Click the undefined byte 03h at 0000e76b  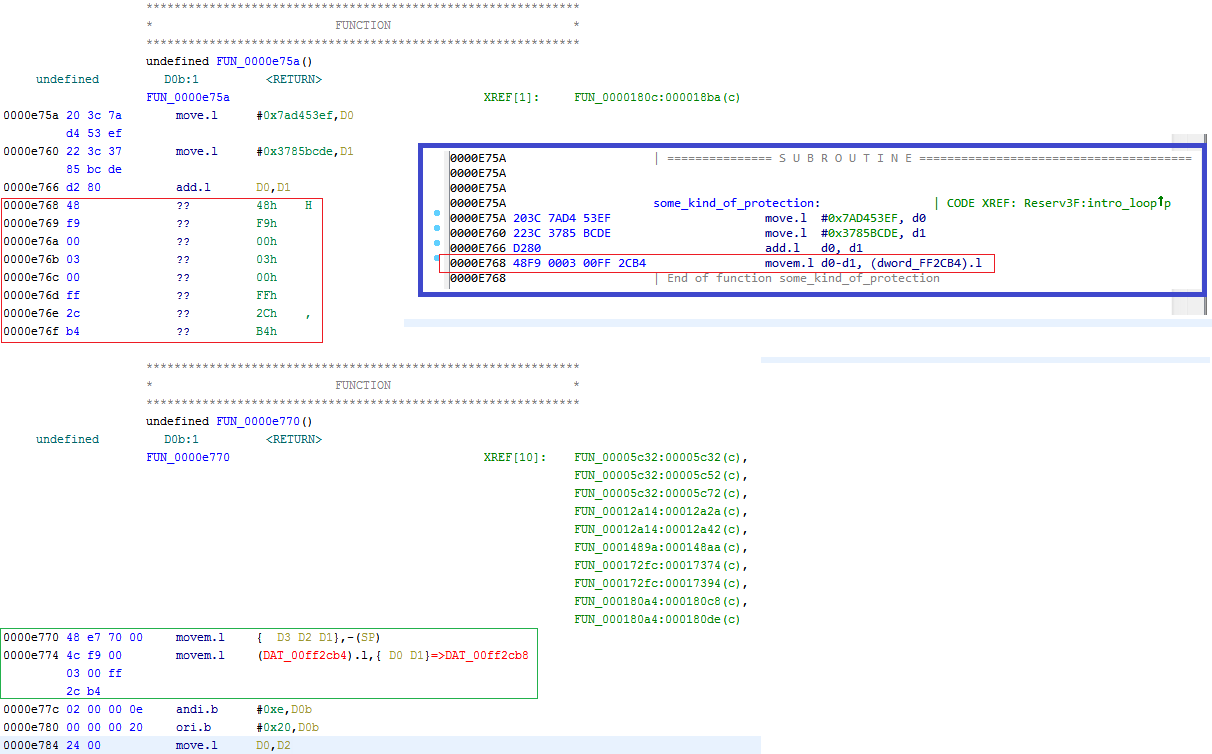point(267,259)
